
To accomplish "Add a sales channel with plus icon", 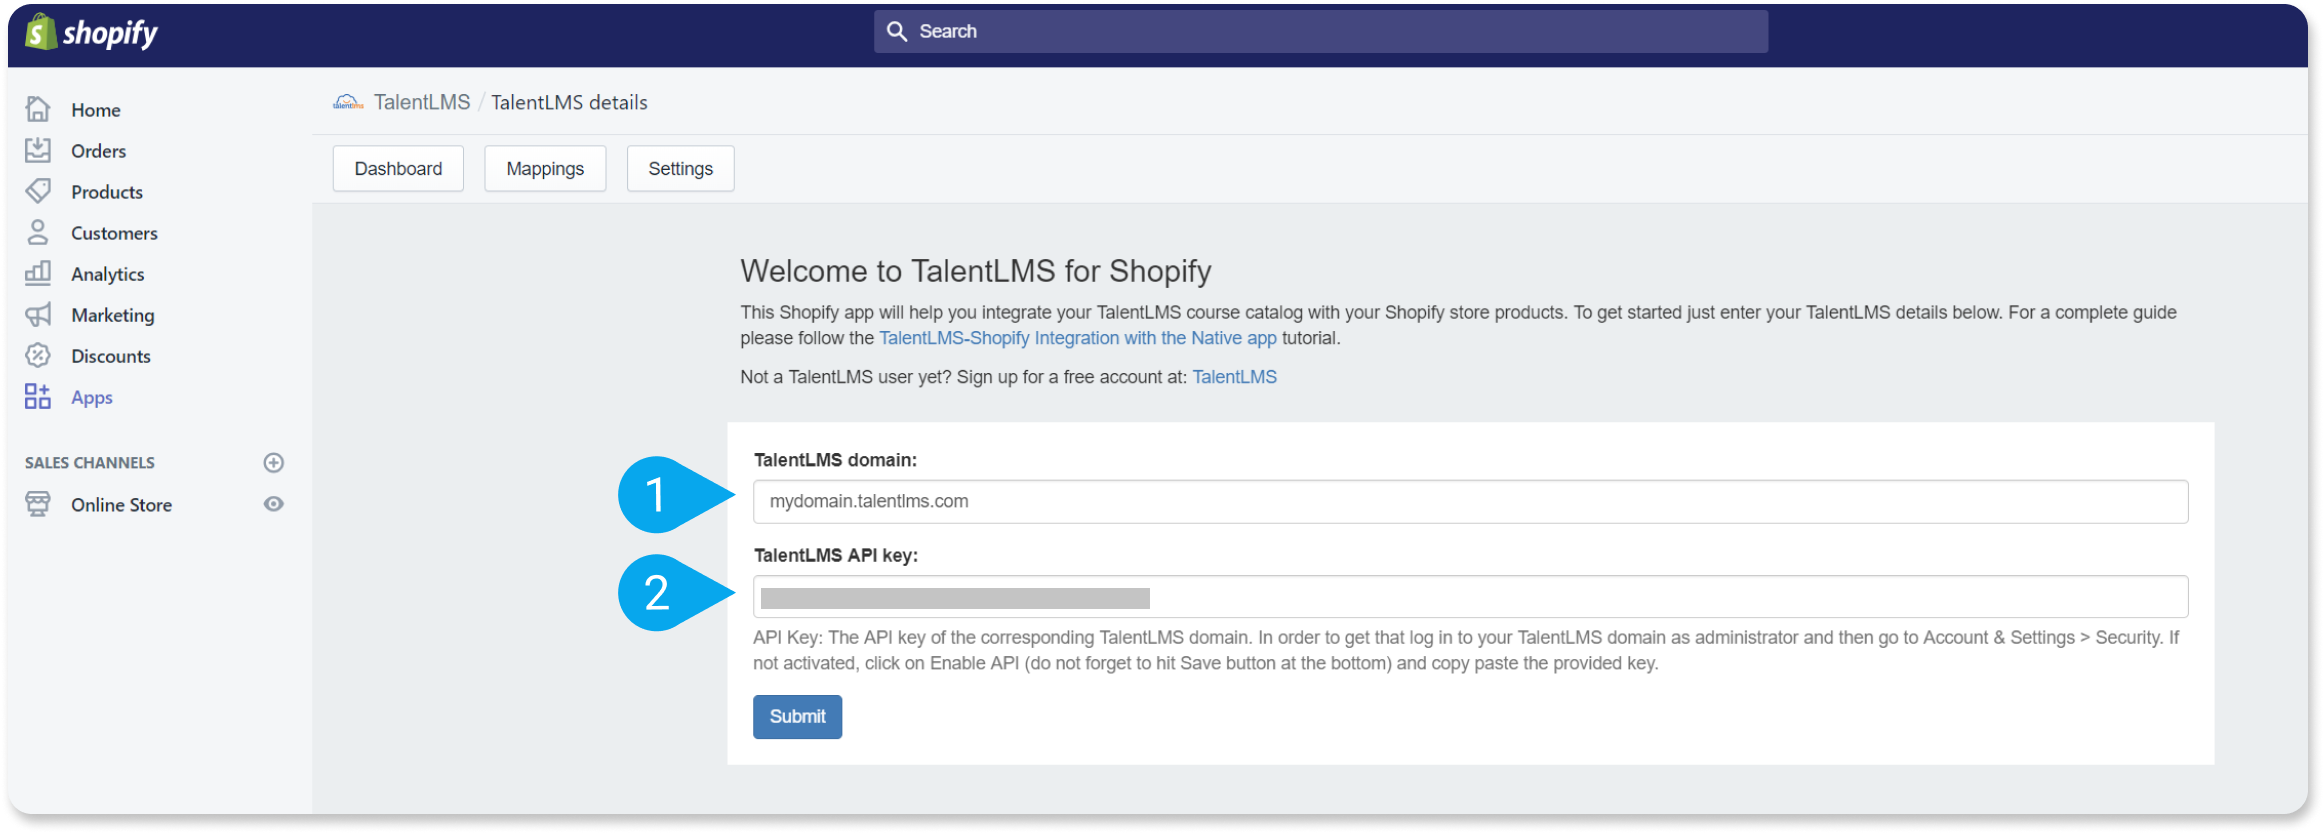I will click(274, 462).
